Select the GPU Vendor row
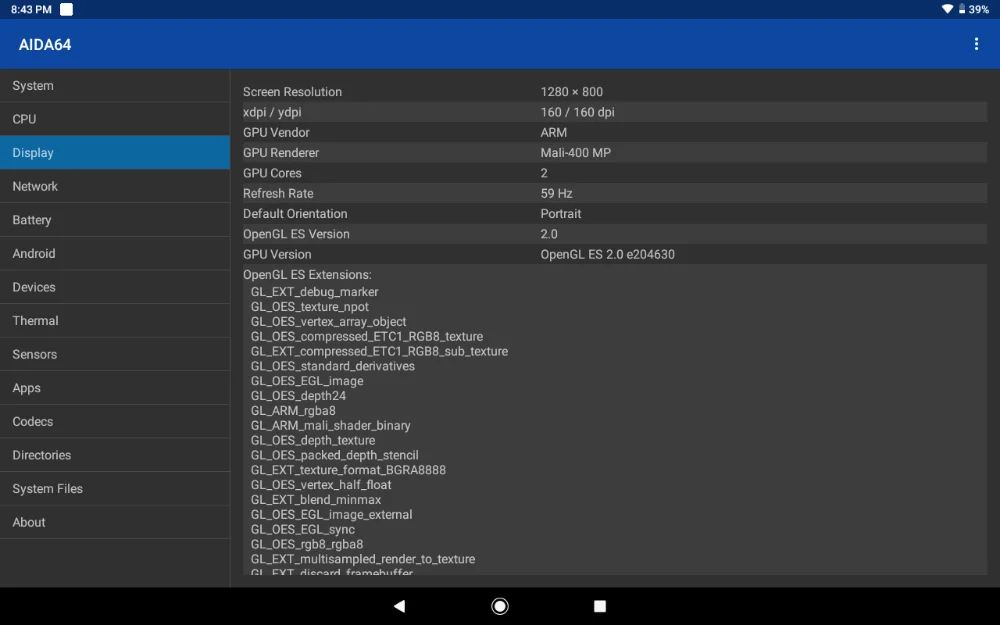 pyautogui.click(x=615, y=133)
